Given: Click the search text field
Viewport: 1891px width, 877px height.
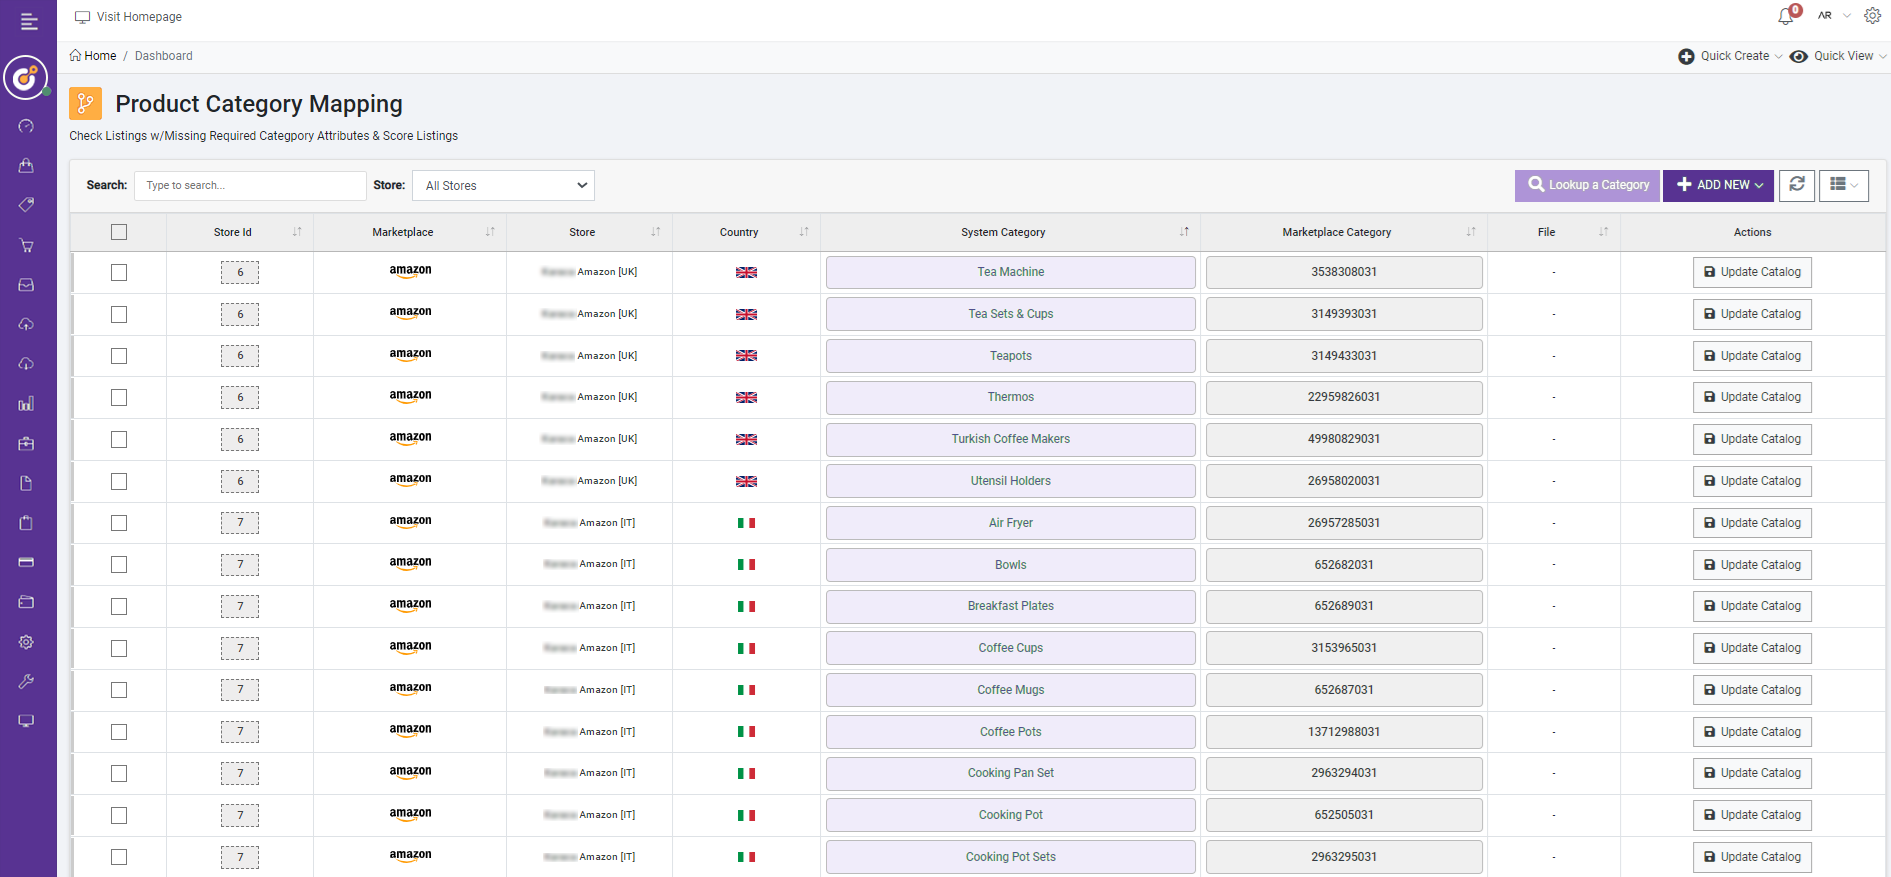Looking at the screenshot, I should [250, 185].
